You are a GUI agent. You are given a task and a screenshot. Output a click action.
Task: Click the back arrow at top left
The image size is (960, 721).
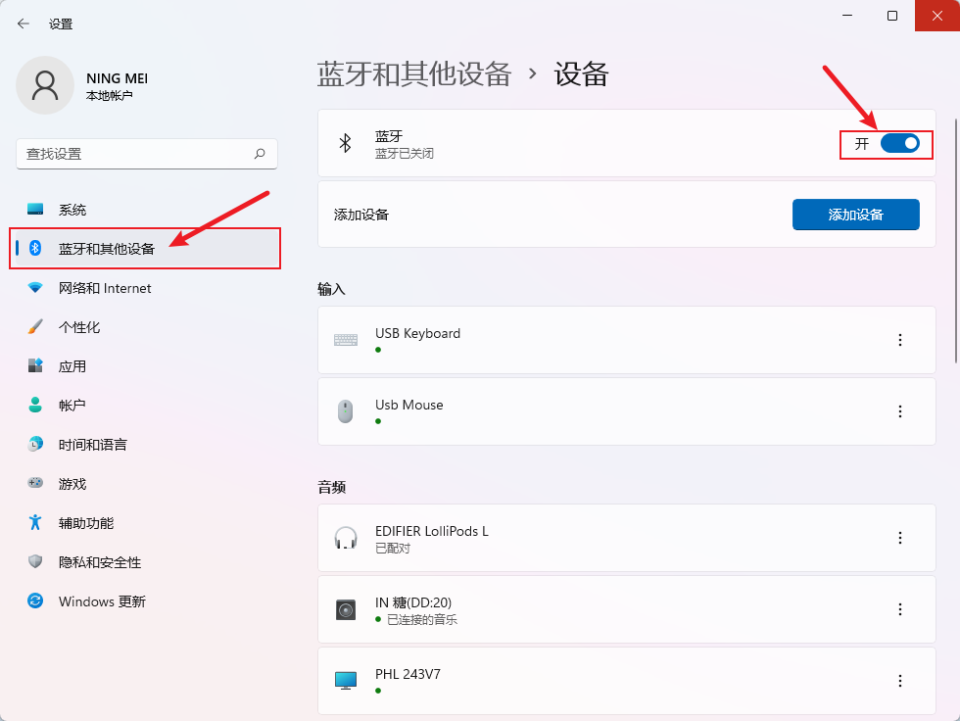22,22
